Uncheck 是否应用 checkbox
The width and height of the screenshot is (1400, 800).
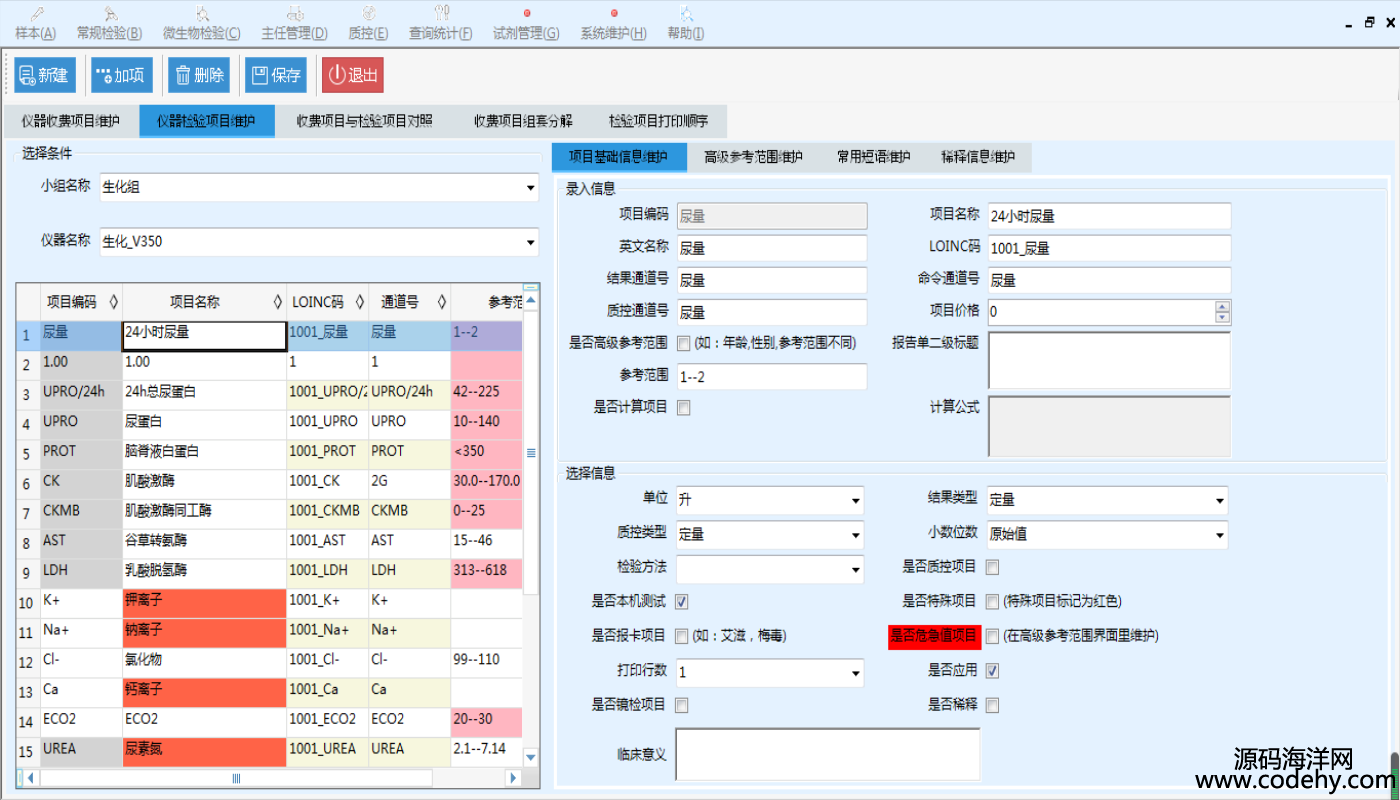coord(992,670)
